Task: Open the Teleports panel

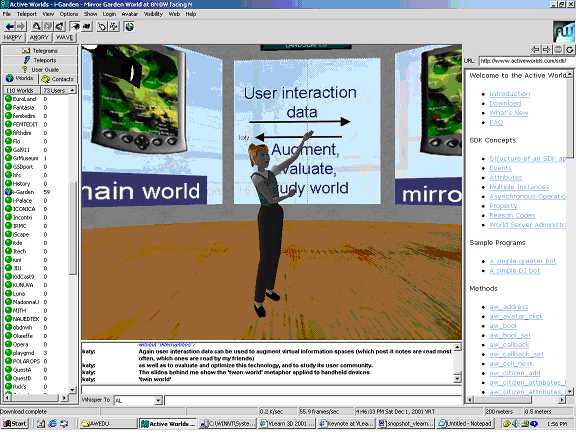Action: click(x=40, y=60)
